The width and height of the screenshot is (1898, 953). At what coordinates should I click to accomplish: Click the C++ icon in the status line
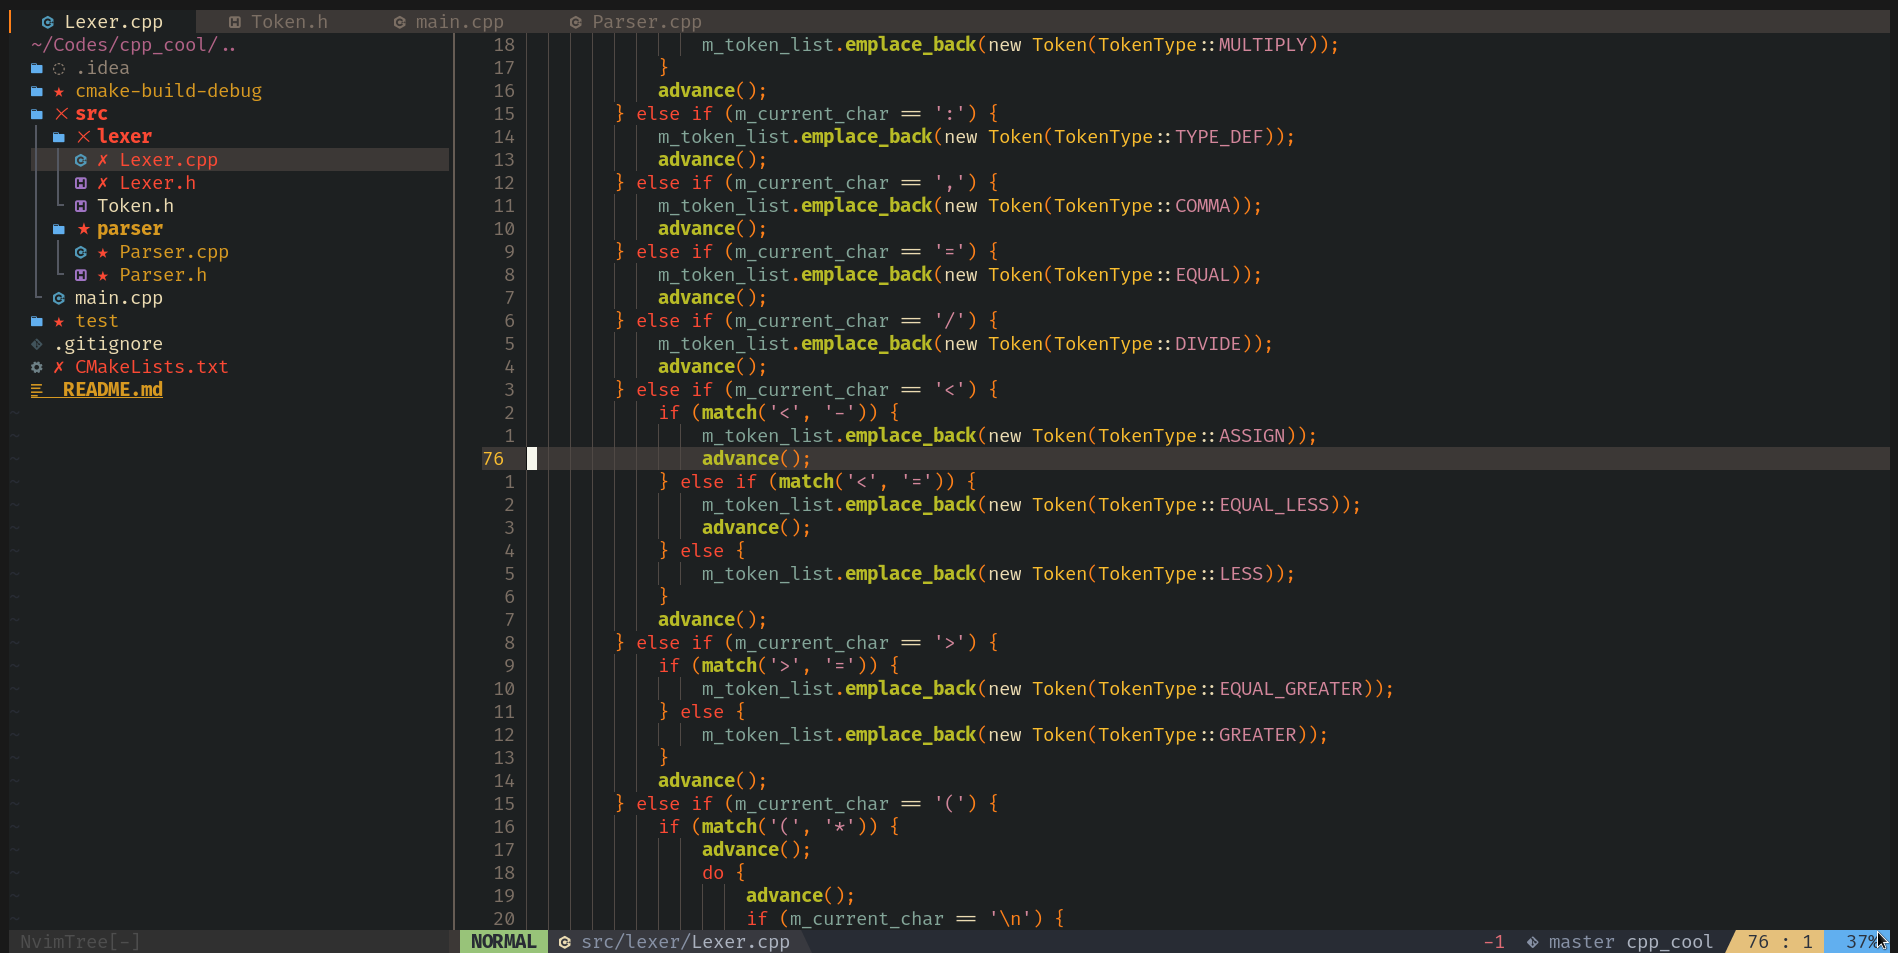click(565, 942)
